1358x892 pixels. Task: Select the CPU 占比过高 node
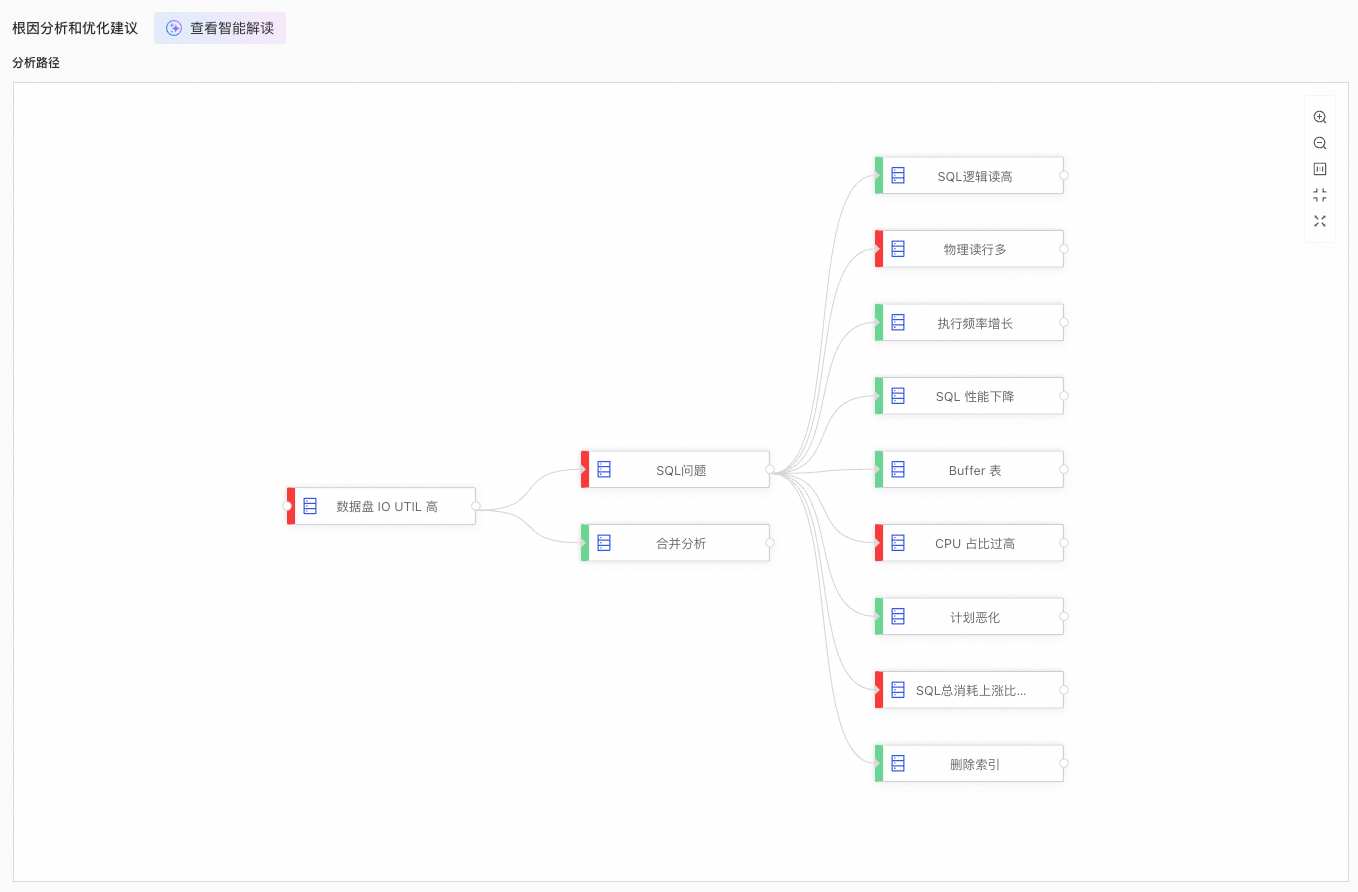coord(974,544)
